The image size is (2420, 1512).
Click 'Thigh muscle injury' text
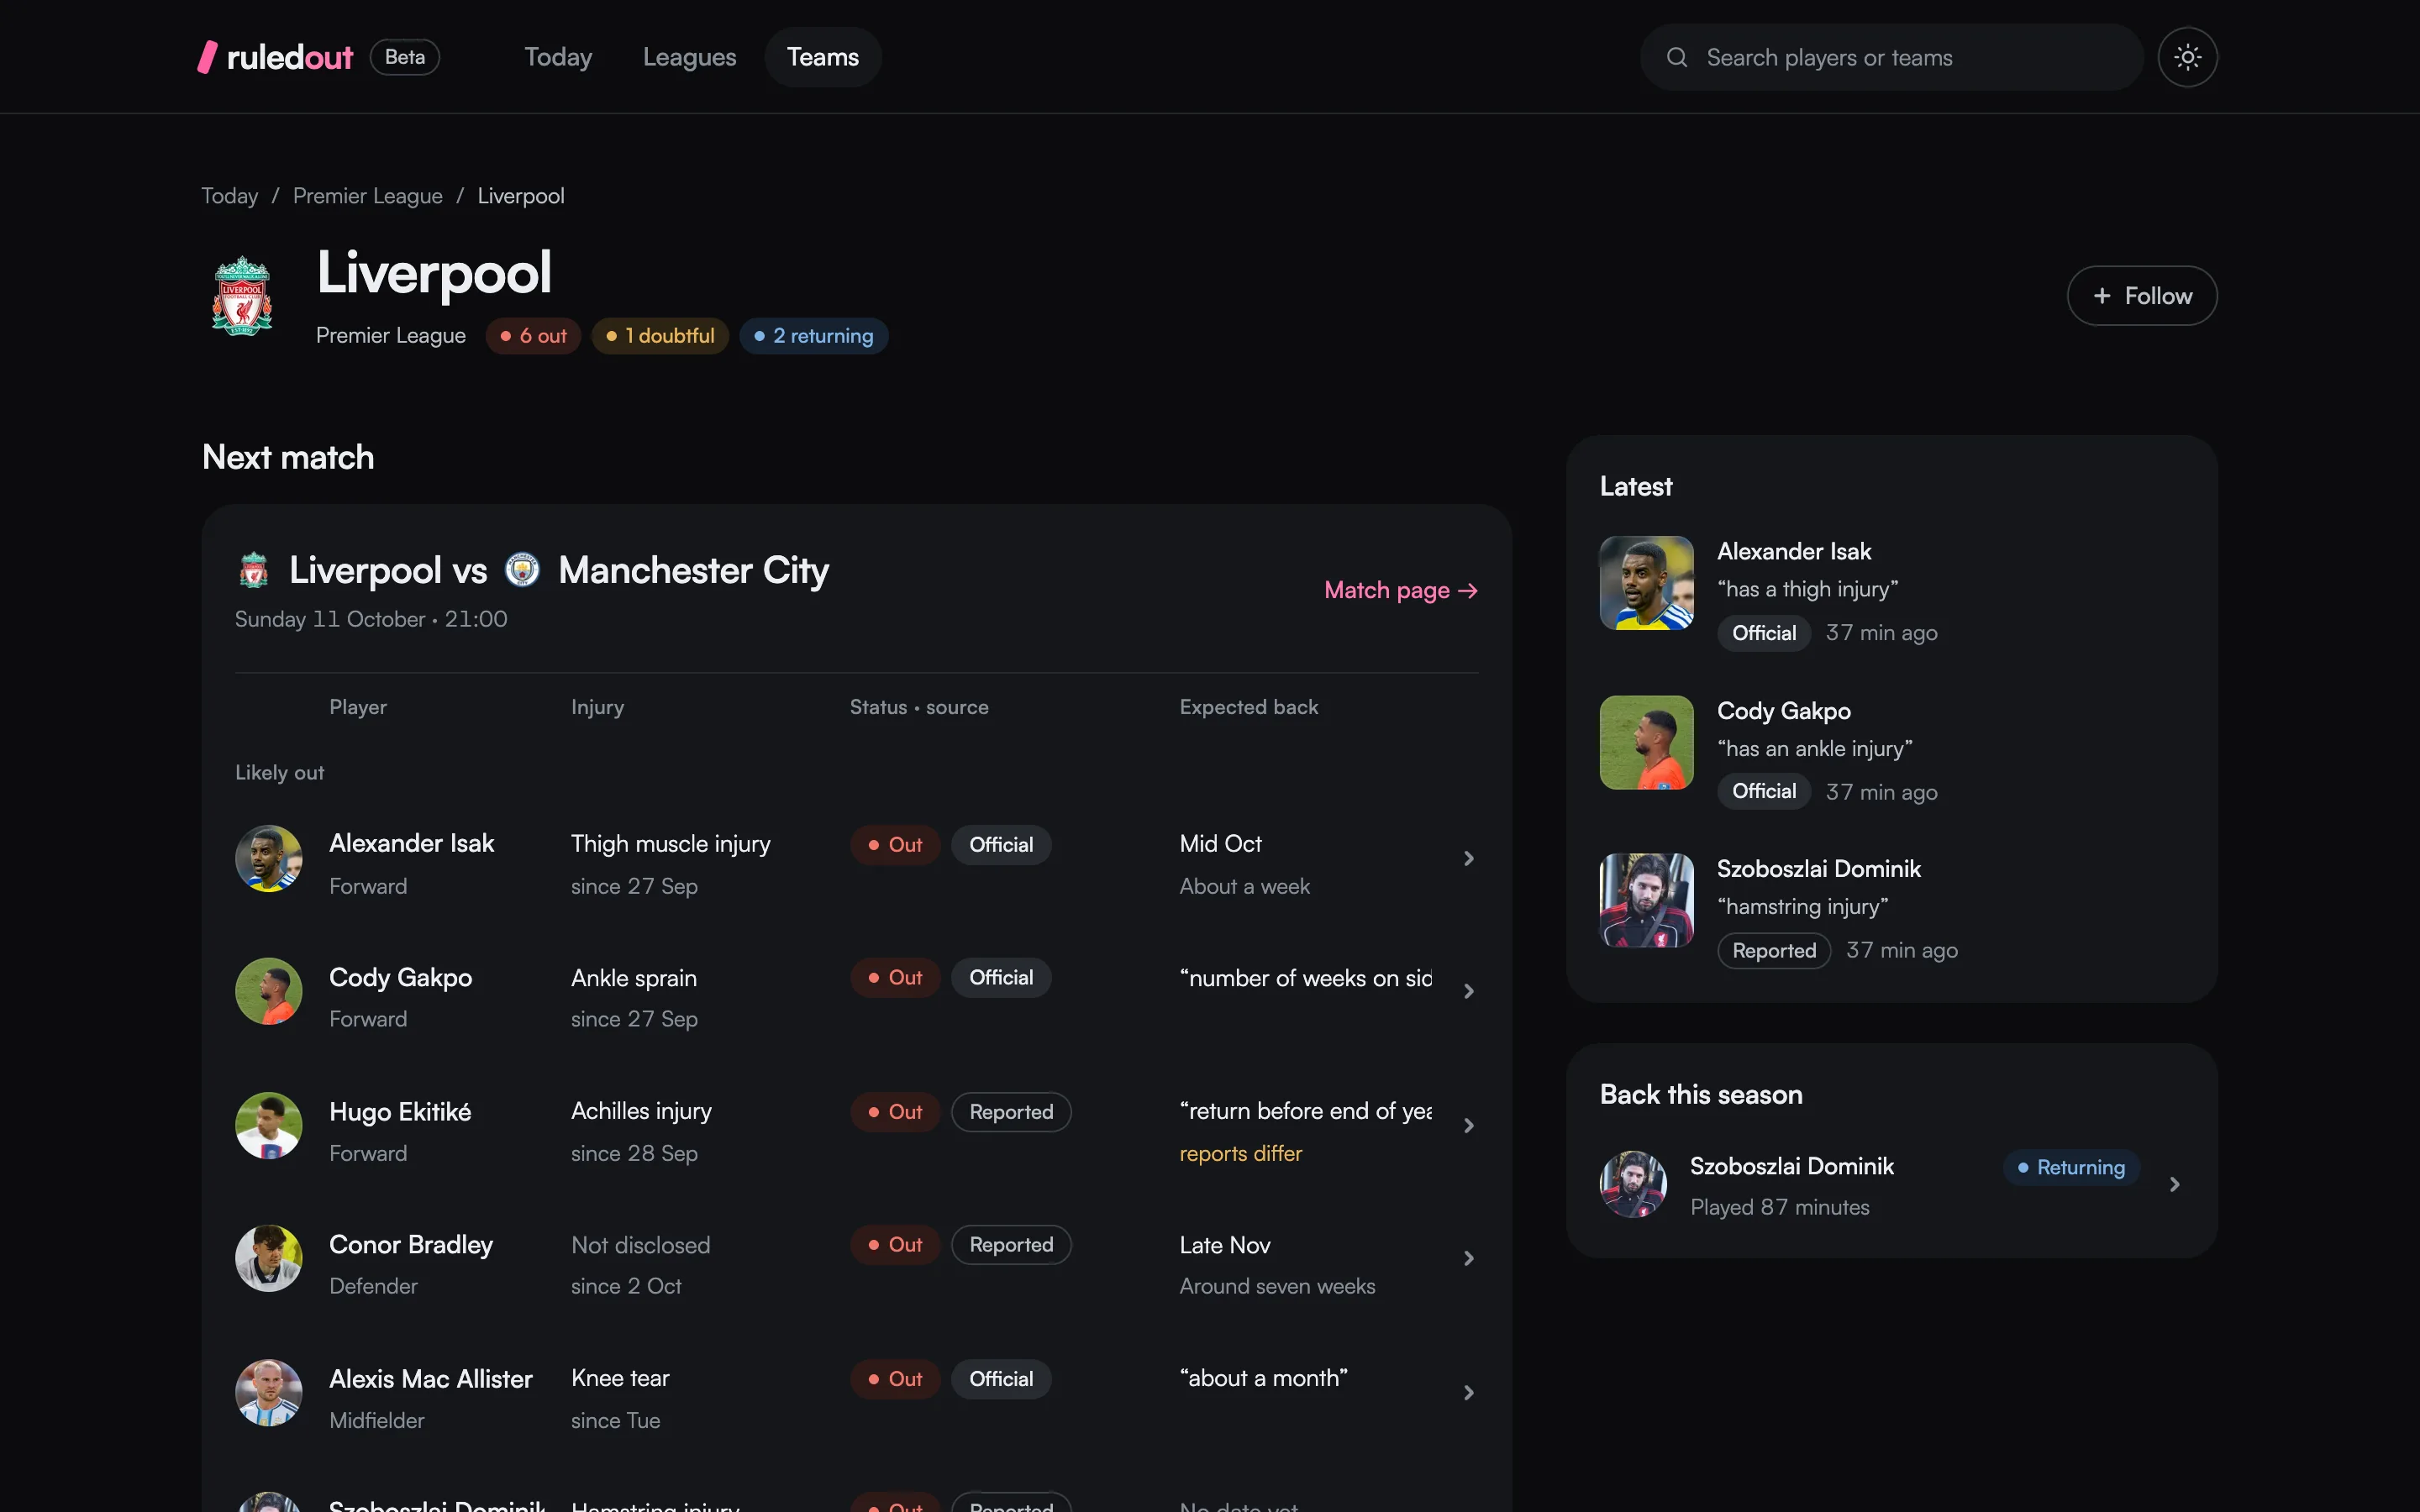click(670, 844)
